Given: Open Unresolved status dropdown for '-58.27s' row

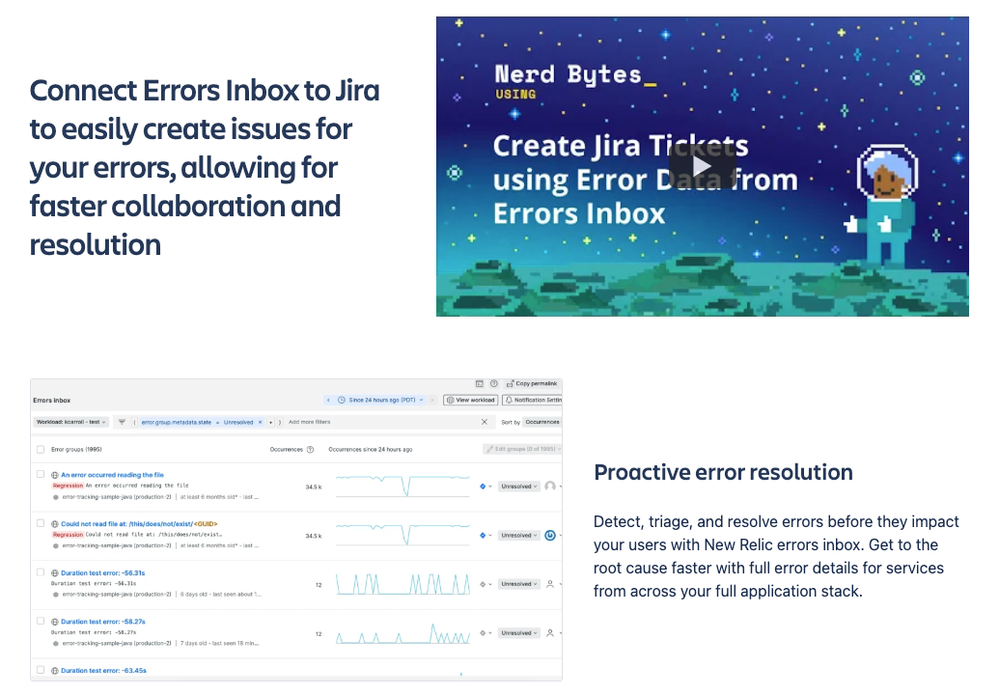Looking at the screenshot, I should click(x=519, y=633).
